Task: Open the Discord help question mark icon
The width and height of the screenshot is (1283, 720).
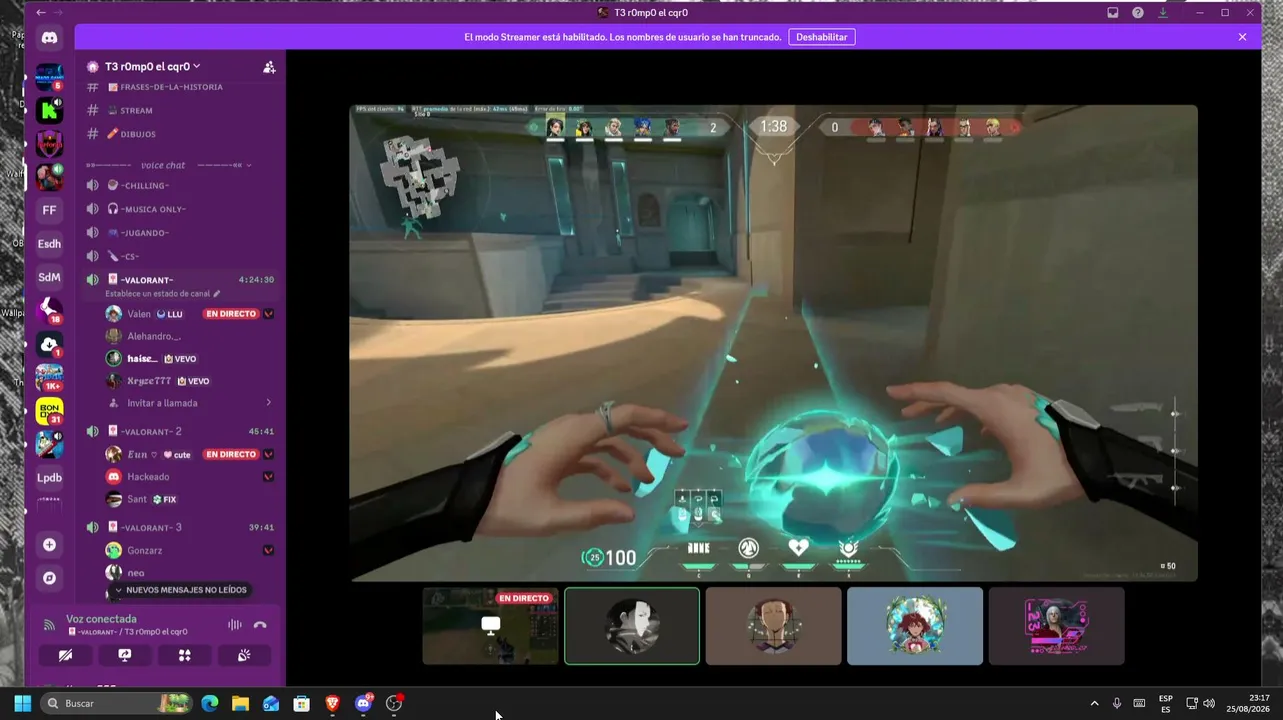Action: click(1138, 13)
